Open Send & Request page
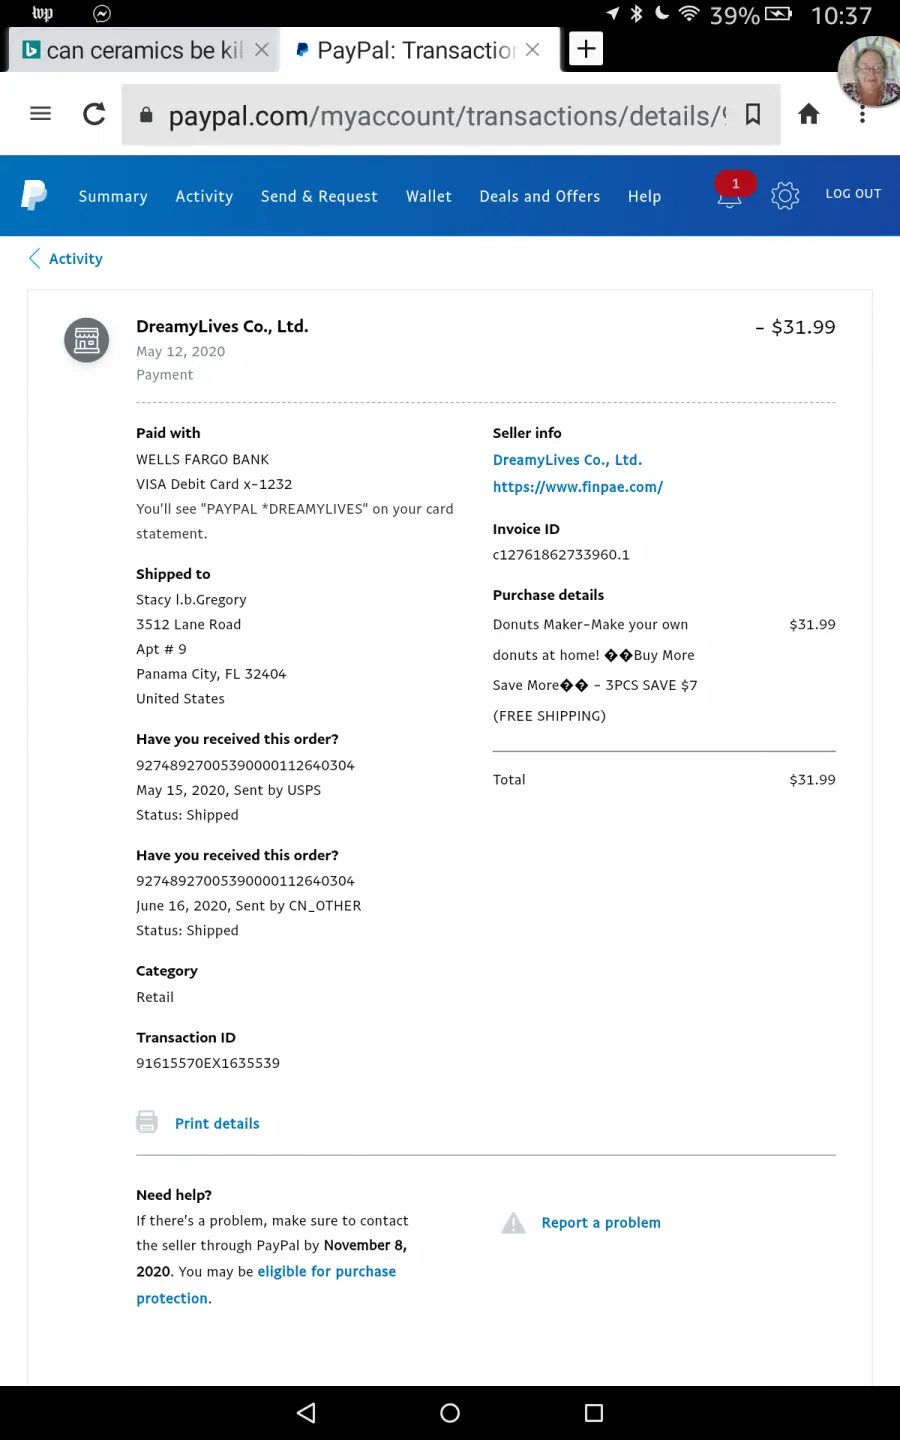The height and width of the screenshot is (1440, 900). (x=319, y=197)
